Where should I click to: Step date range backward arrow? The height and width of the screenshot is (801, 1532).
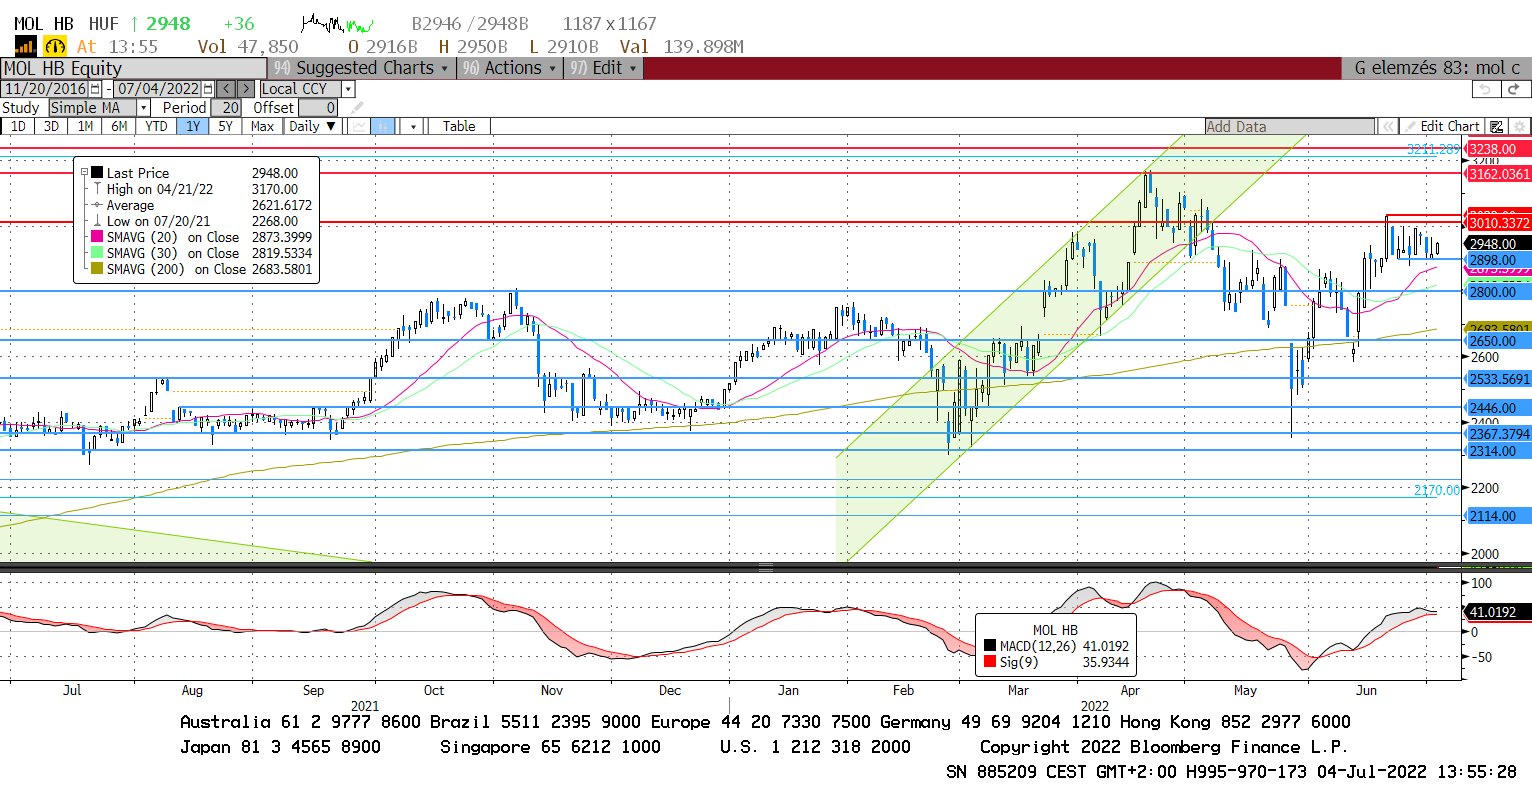pyautogui.click(x=226, y=89)
